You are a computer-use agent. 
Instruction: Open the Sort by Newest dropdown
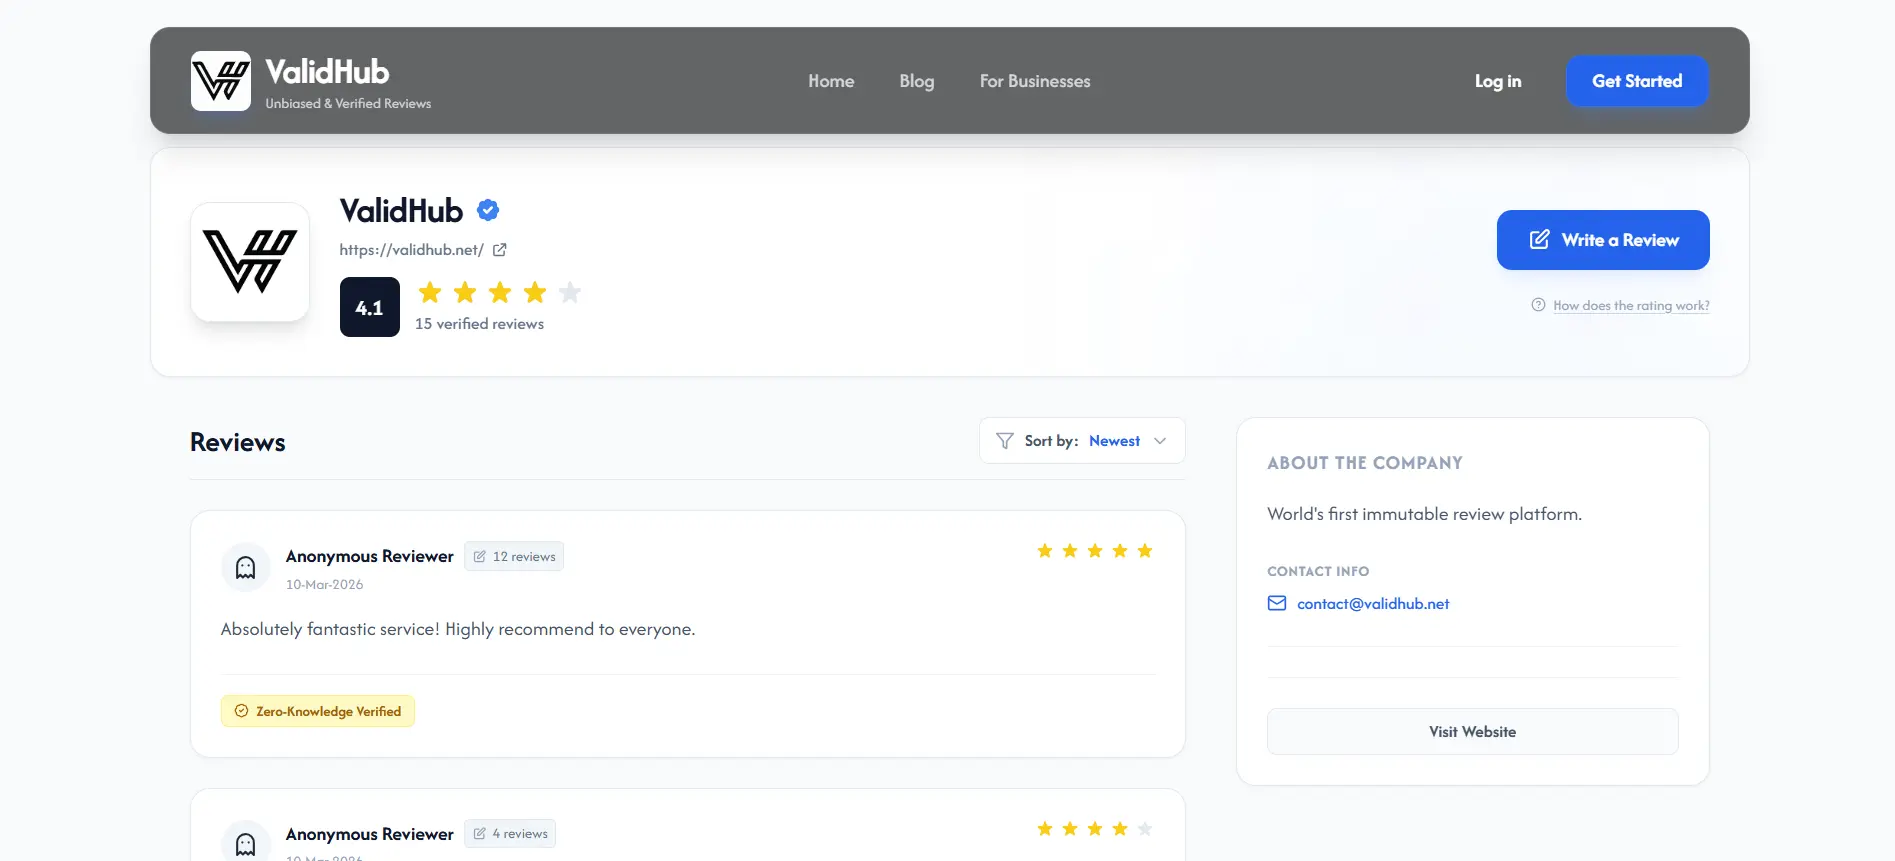[1082, 441]
